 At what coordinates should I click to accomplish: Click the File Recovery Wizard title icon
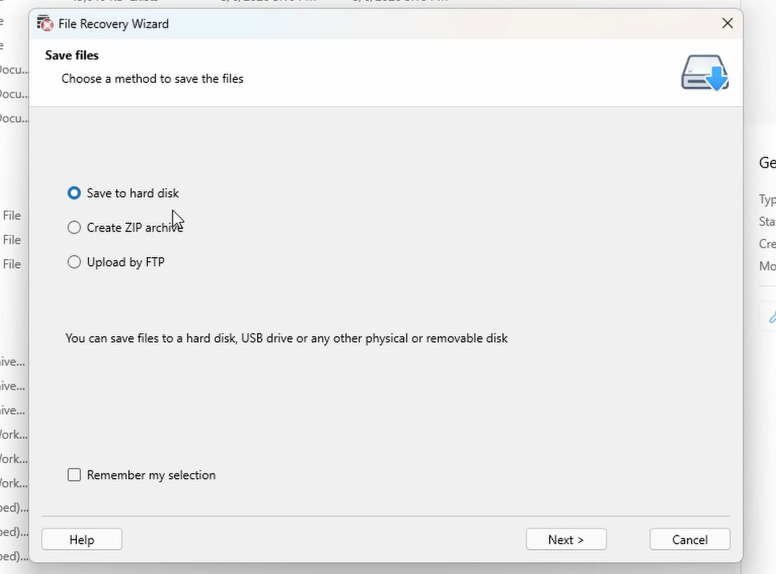pos(45,23)
